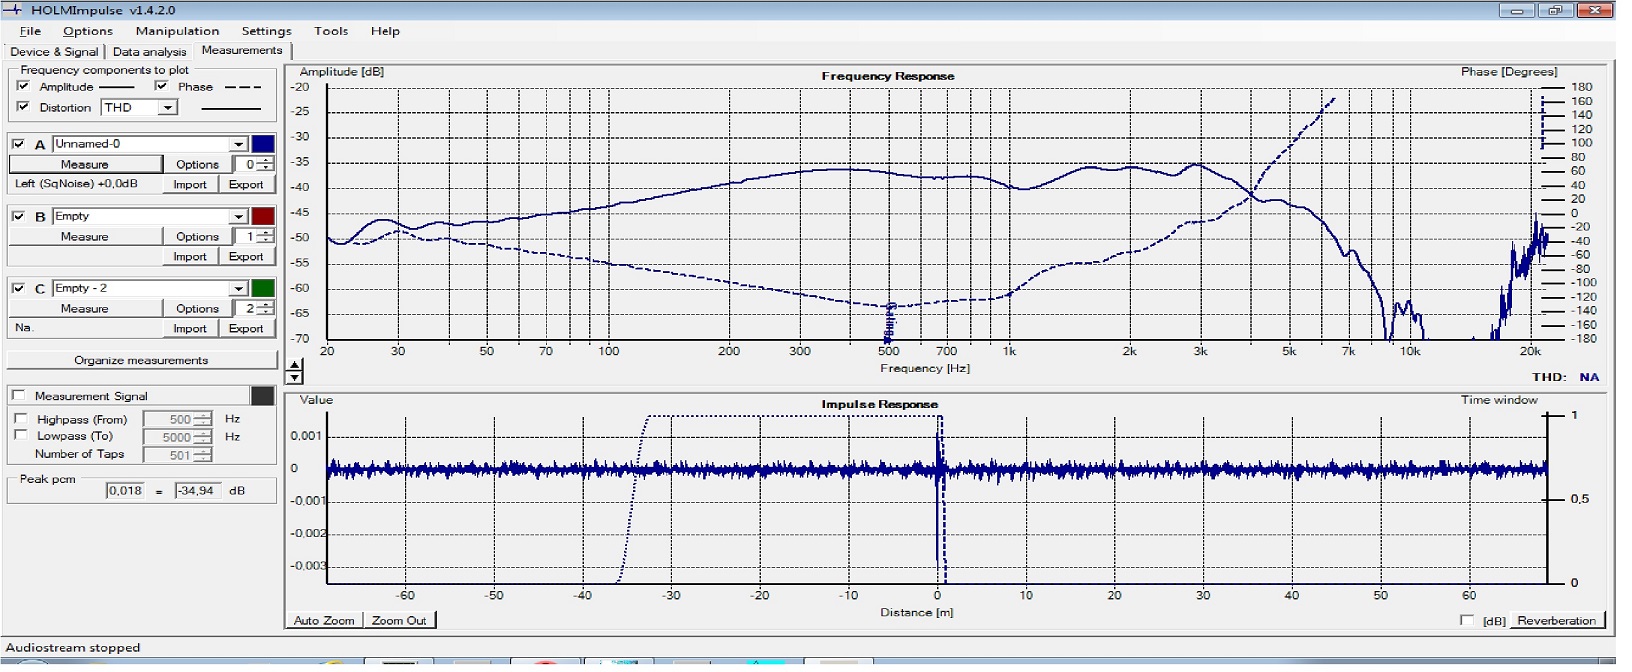Open the THD distortion dropdown
Image resolution: width=1632 pixels, height=672 pixels.
coord(168,108)
